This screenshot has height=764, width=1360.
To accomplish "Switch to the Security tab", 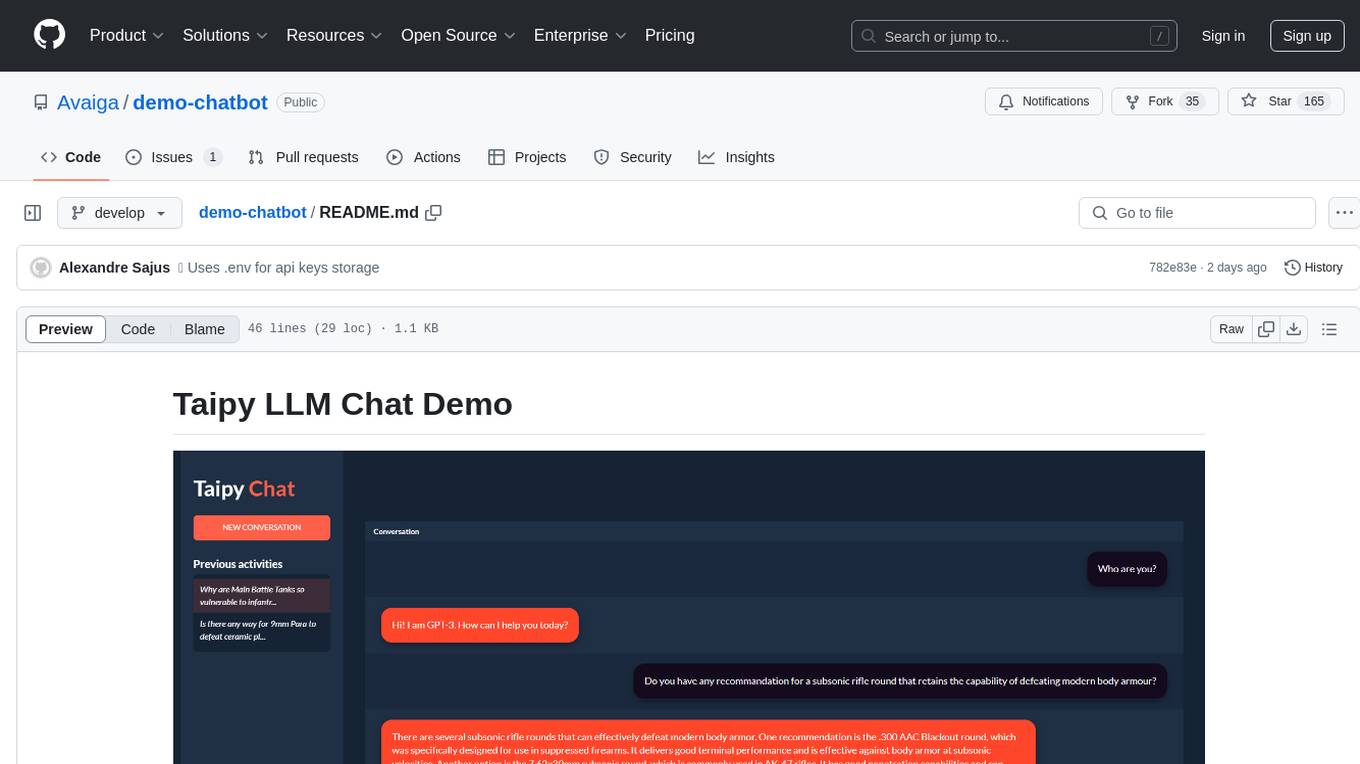I will click(x=632, y=157).
